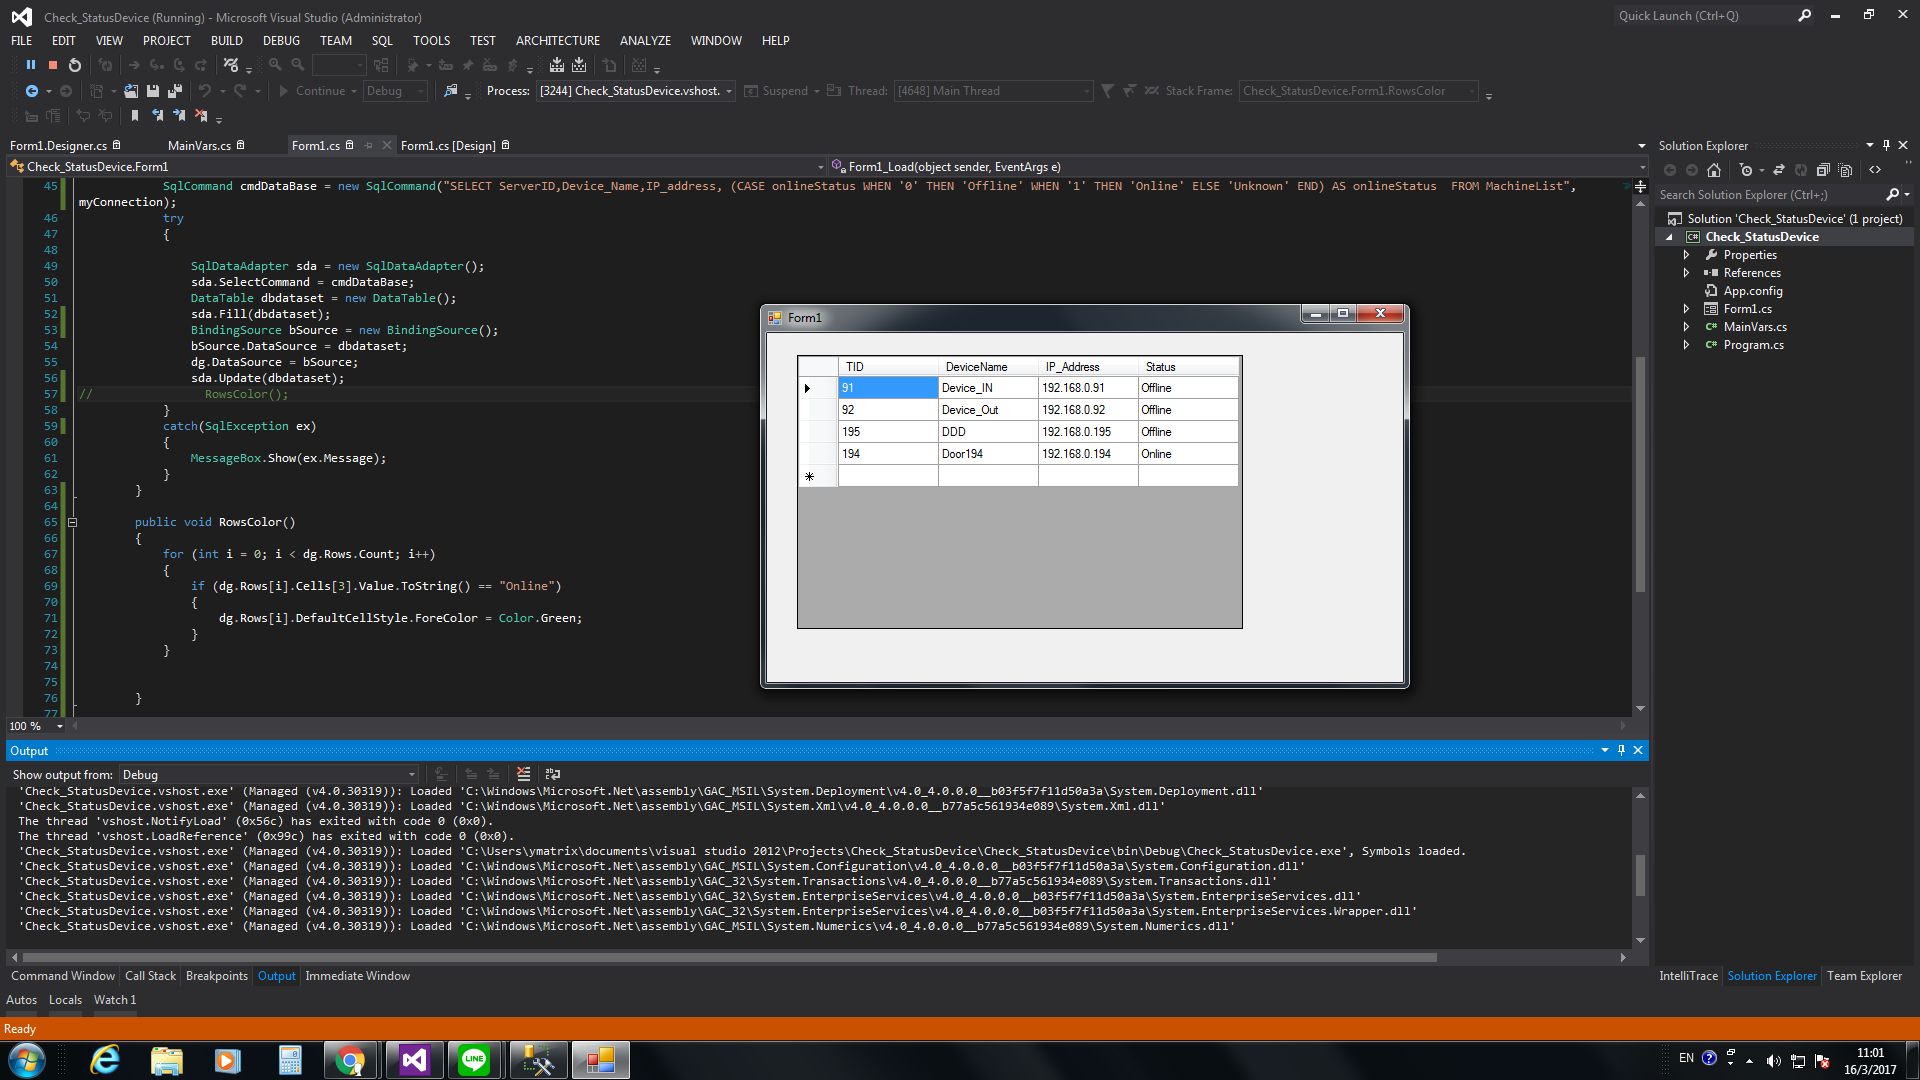
Task: Click Show All Files in Solution Explorer
Action: pyautogui.click(x=1845, y=170)
